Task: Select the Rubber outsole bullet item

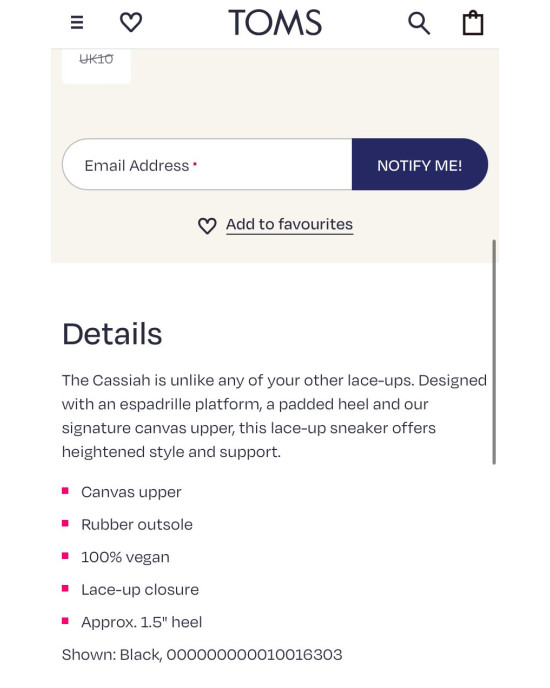Action: [137, 525]
